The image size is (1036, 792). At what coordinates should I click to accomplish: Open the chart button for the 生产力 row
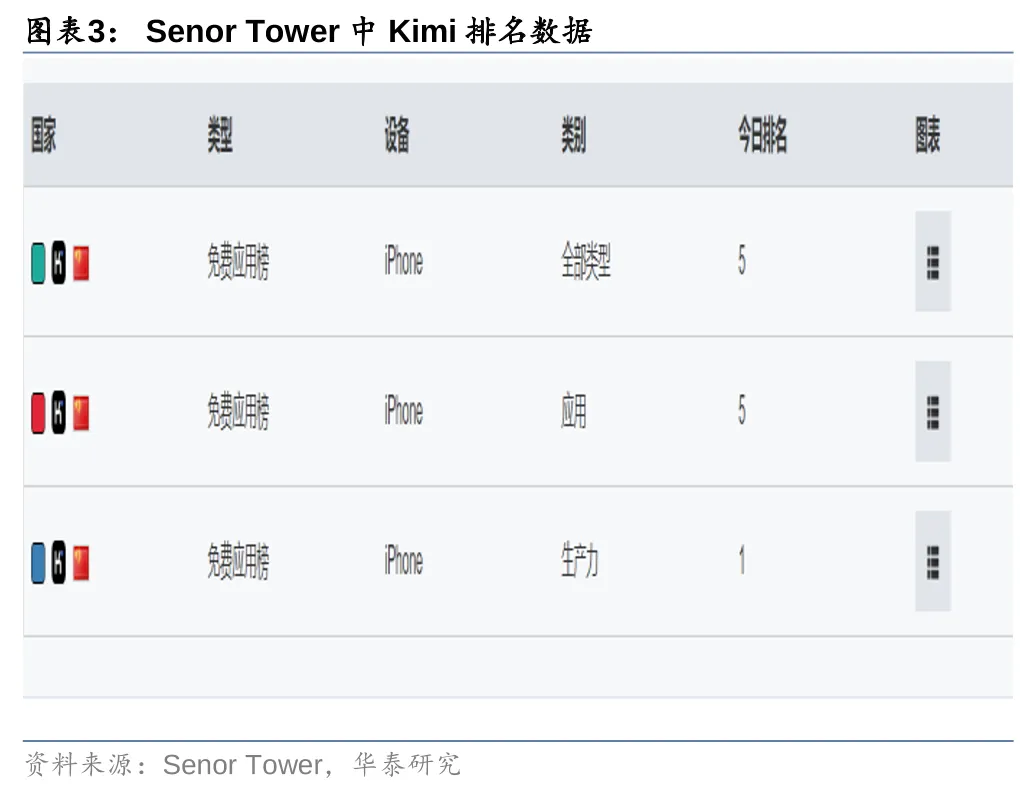pyautogui.click(x=932, y=561)
